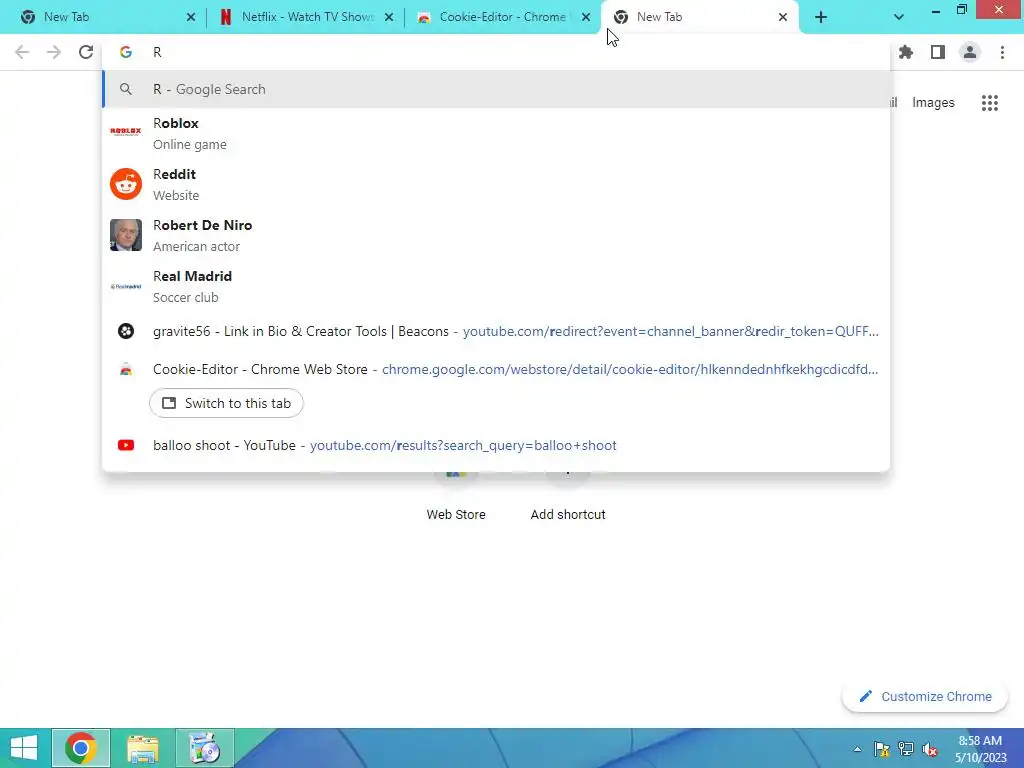Open the Windows Start menu
This screenshot has height=768, width=1024.
pyautogui.click(x=24, y=748)
